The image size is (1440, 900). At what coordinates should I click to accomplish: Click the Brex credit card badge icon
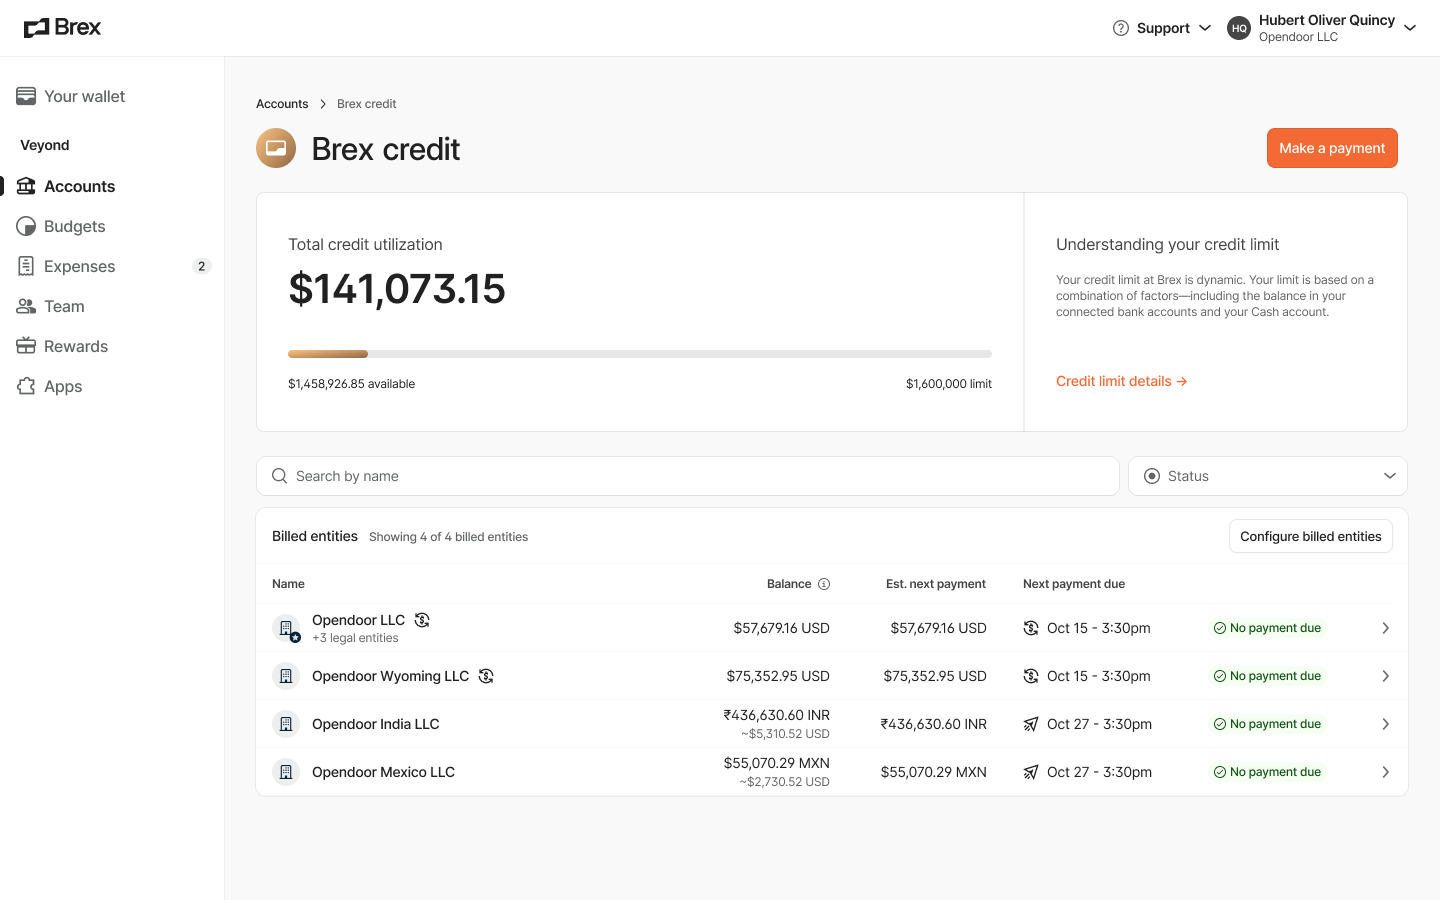point(276,148)
